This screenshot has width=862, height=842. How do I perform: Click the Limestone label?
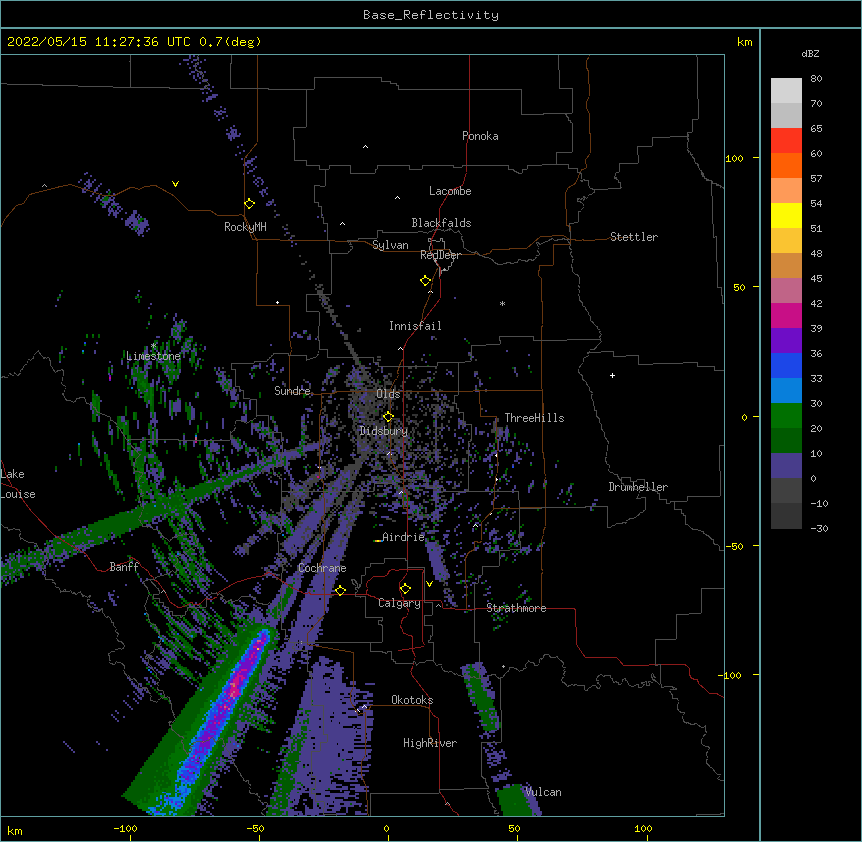click(153, 356)
